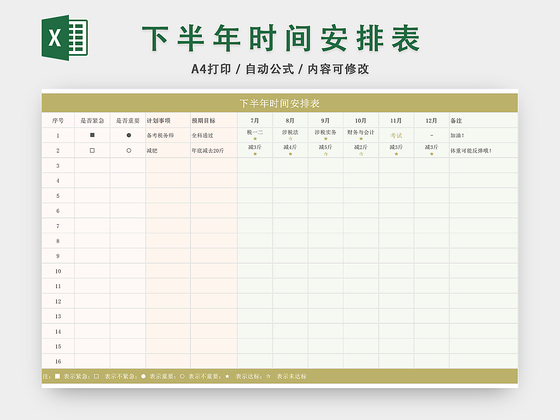
Task: Select the 计划事项 column header
Action: pyautogui.click(x=168, y=121)
